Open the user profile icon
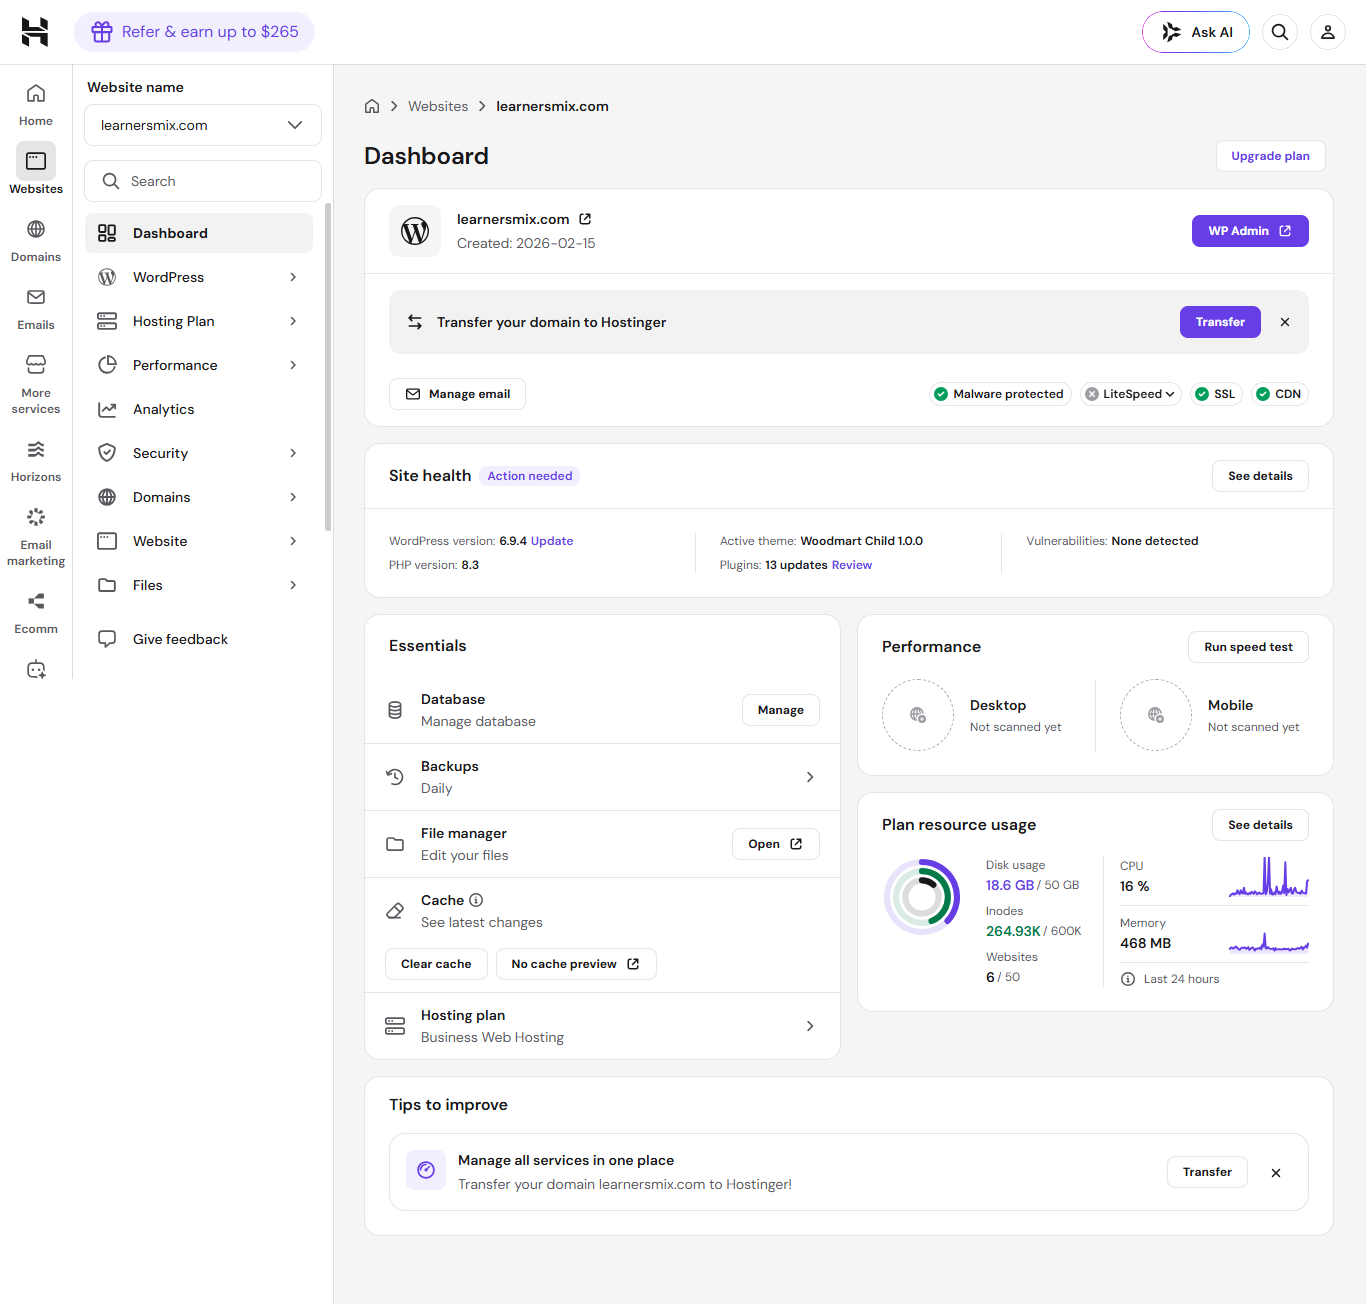 (1328, 32)
